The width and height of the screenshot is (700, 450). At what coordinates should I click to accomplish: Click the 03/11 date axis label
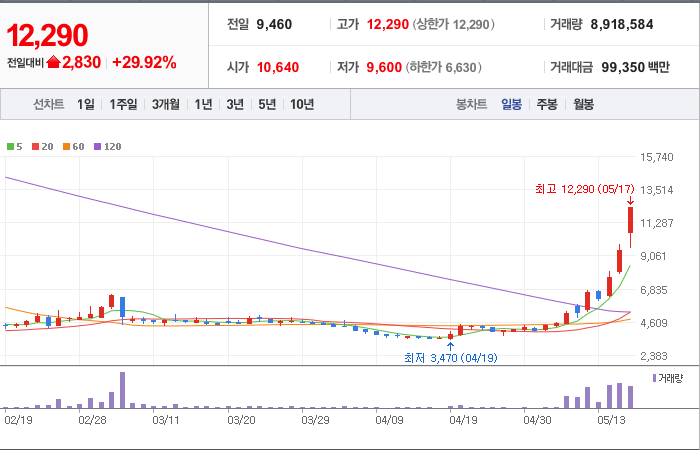(166, 420)
